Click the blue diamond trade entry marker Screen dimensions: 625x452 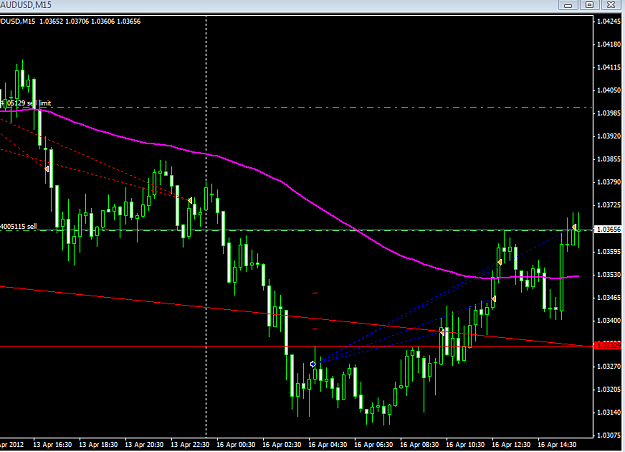coord(313,364)
